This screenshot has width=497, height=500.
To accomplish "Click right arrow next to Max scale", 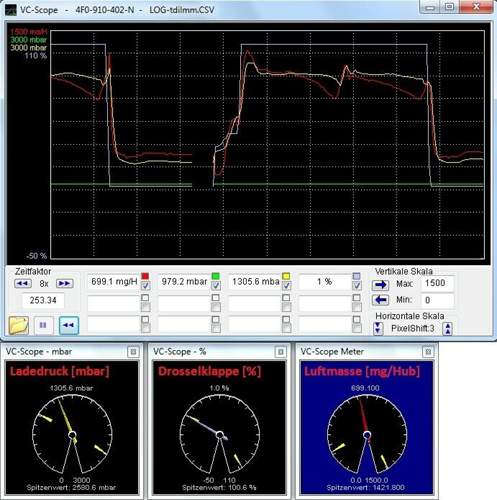I will [x=380, y=285].
